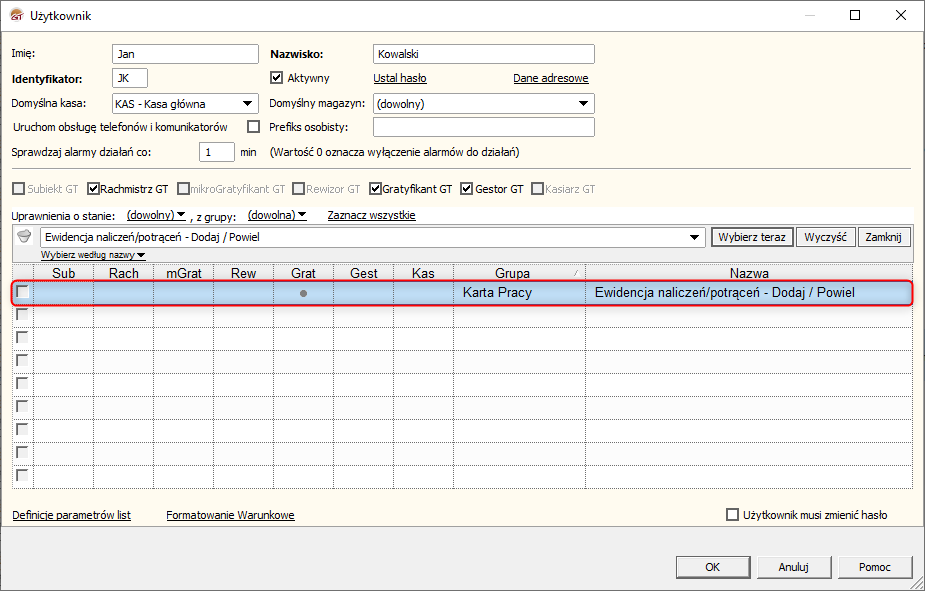Click the Sub column header

click(64, 273)
